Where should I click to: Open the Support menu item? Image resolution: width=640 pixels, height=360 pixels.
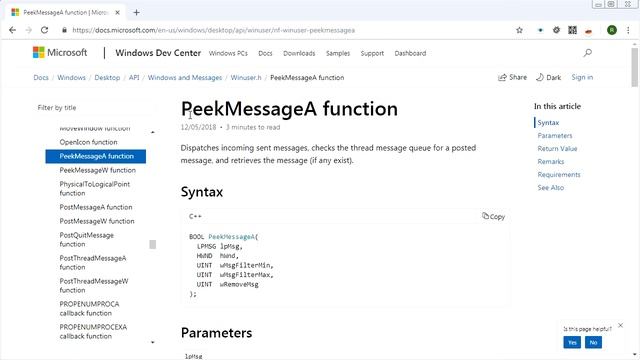pyautogui.click(x=372, y=53)
